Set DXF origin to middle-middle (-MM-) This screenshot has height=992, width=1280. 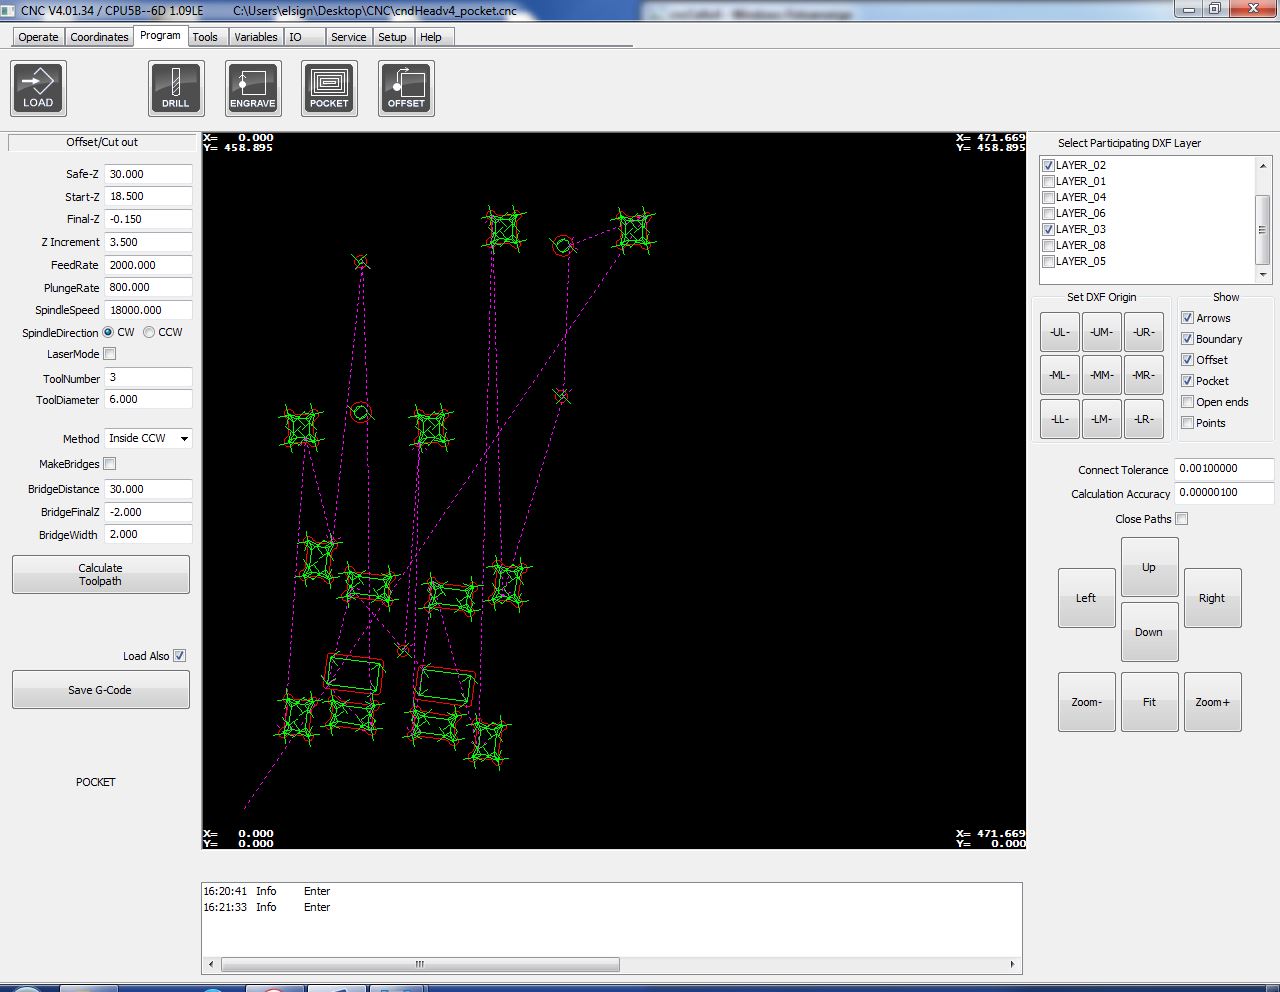[1101, 375]
